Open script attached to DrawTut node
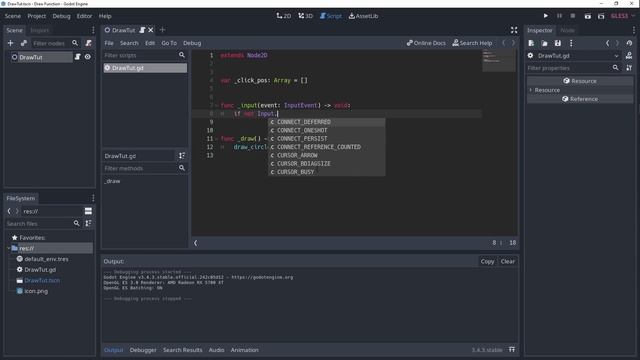640x360 pixels. (78, 57)
